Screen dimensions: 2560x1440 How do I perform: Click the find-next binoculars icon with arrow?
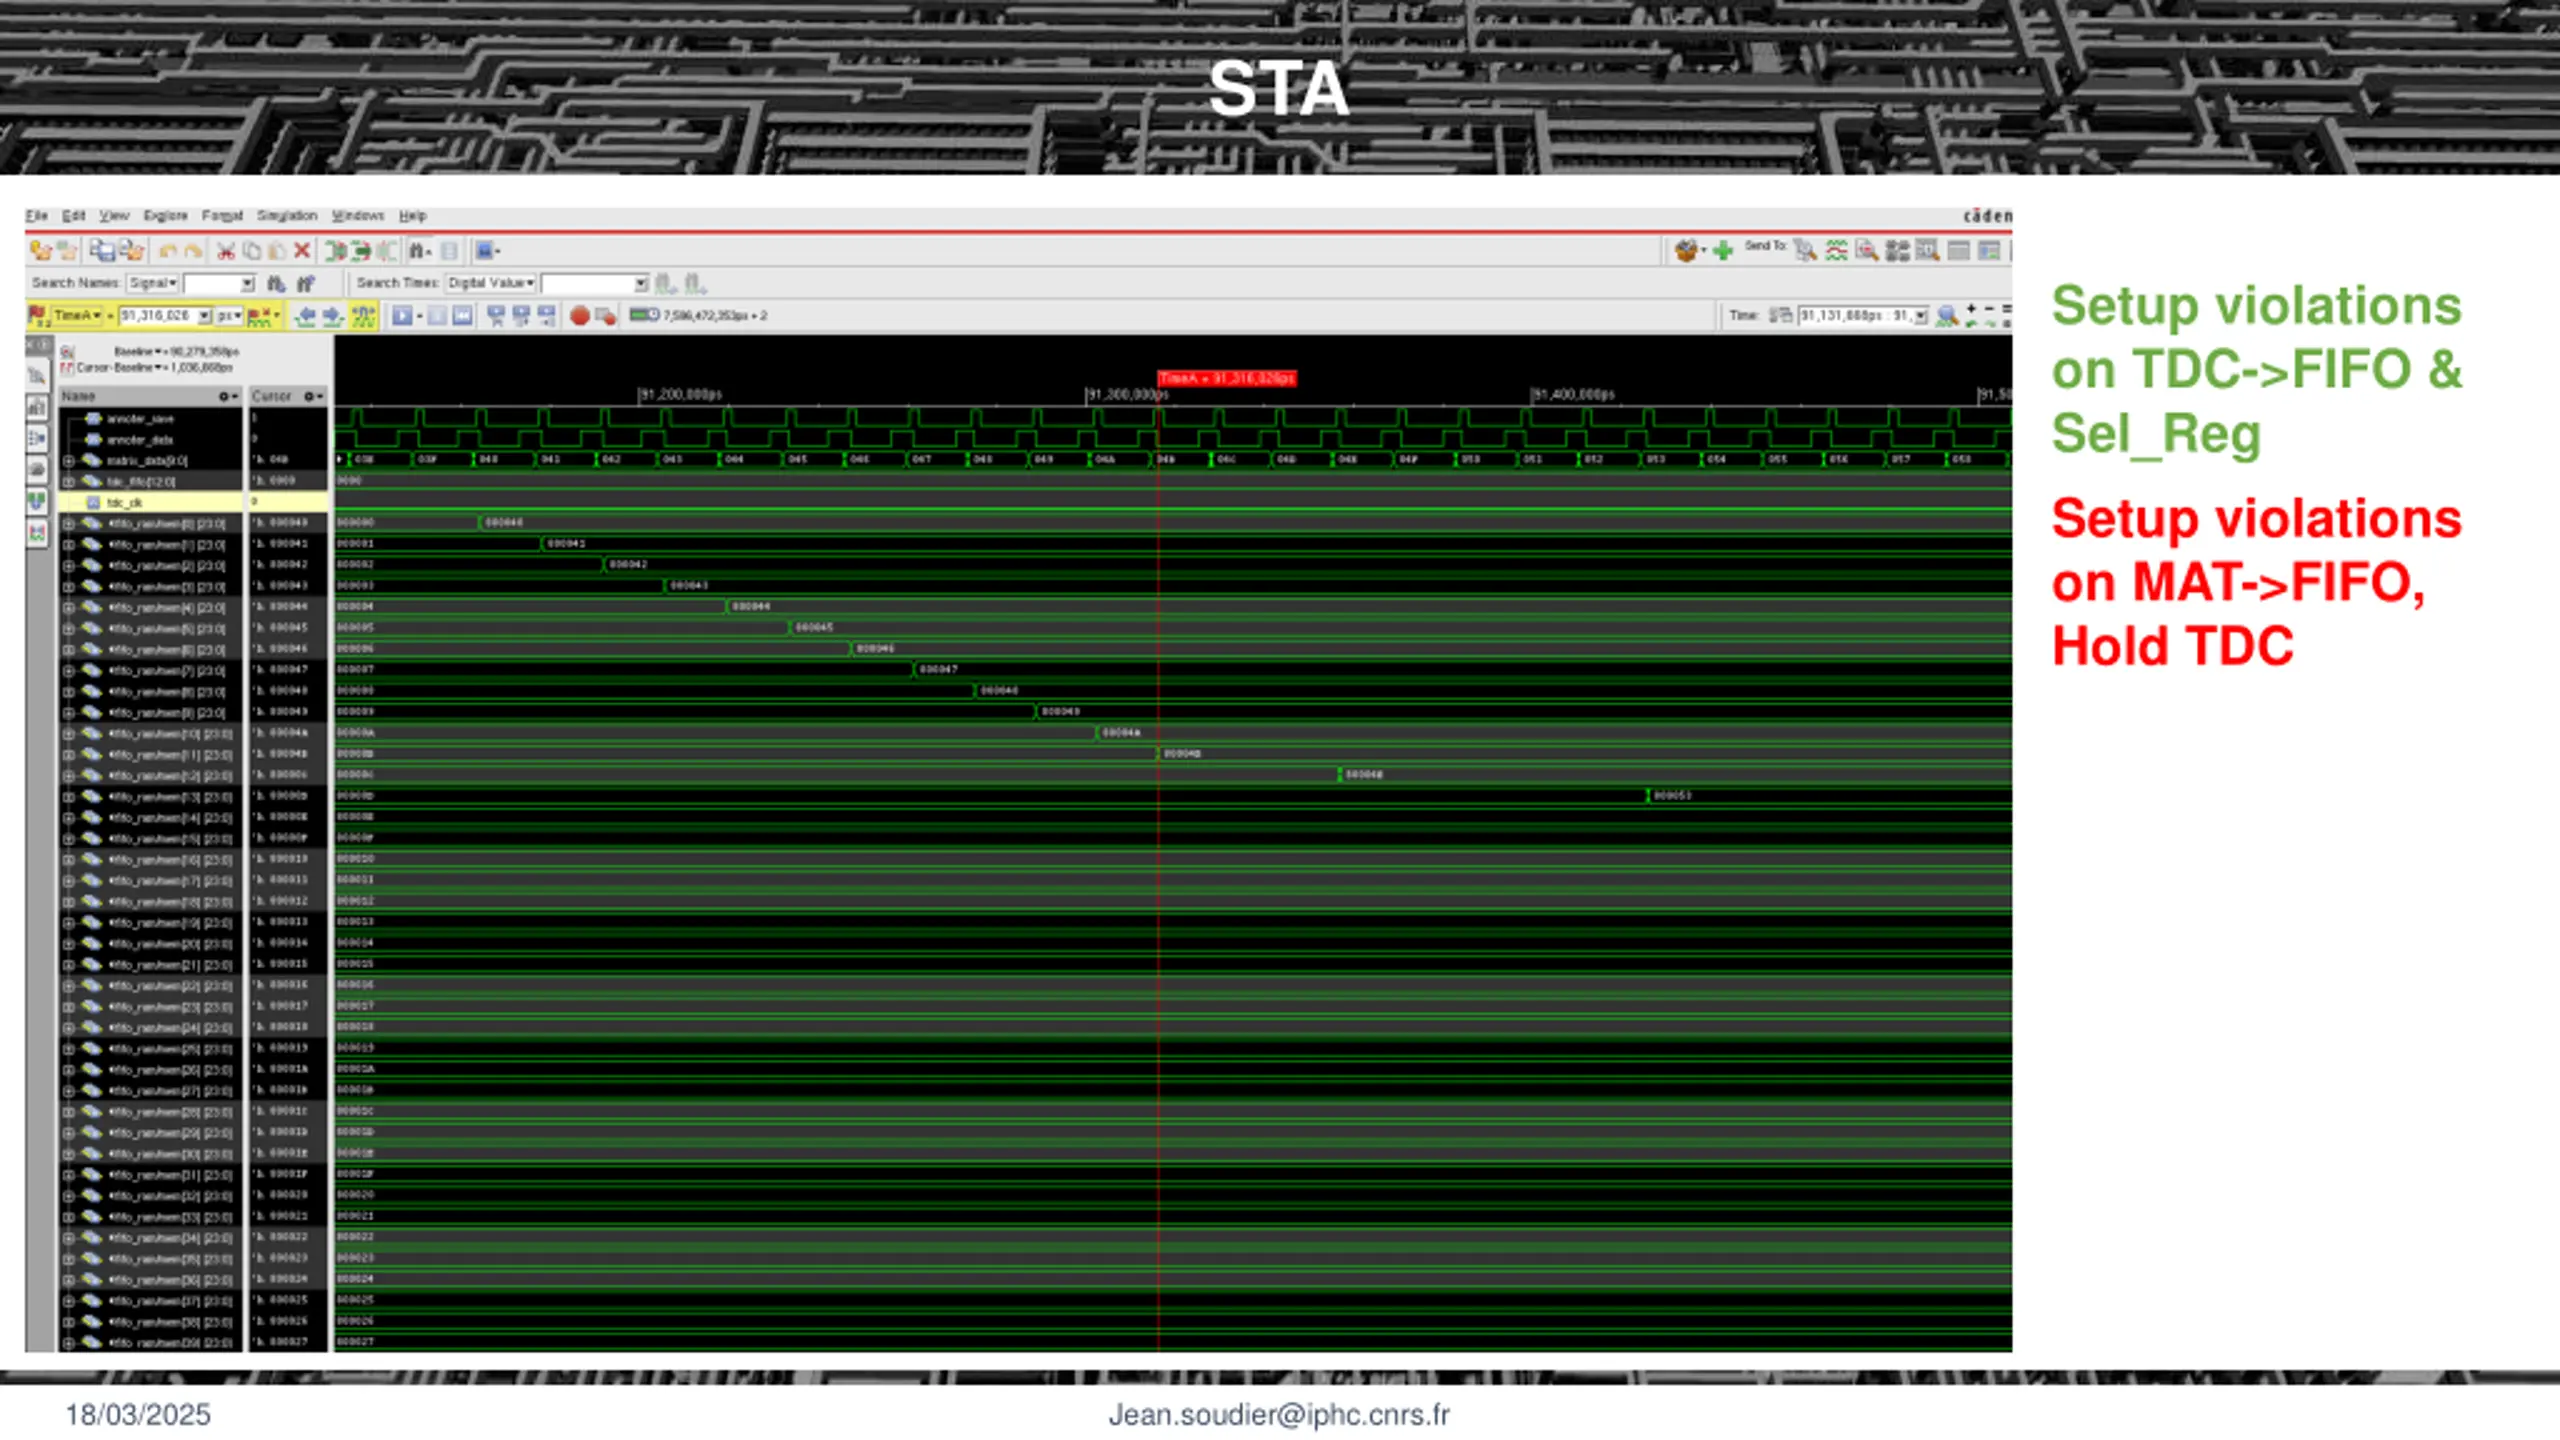(306, 284)
